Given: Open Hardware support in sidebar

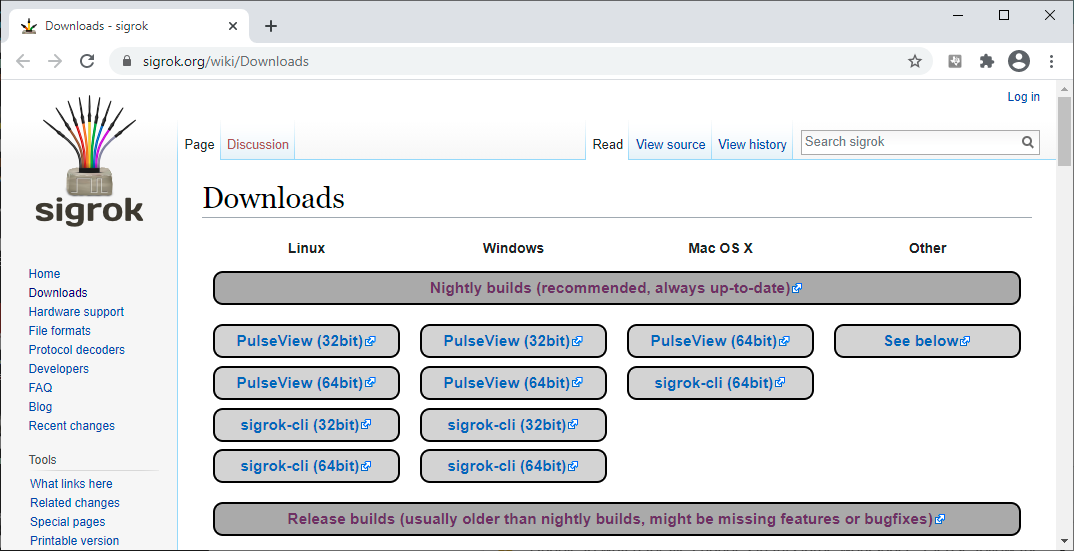Looking at the screenshot, I should pos(76,312).
